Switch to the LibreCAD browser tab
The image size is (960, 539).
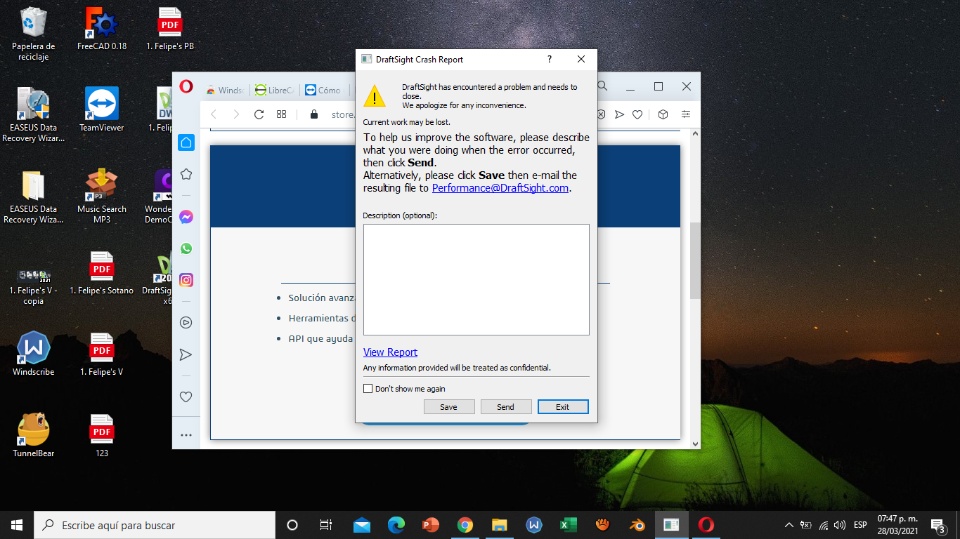pyautogui.click(x=274, y=90)
